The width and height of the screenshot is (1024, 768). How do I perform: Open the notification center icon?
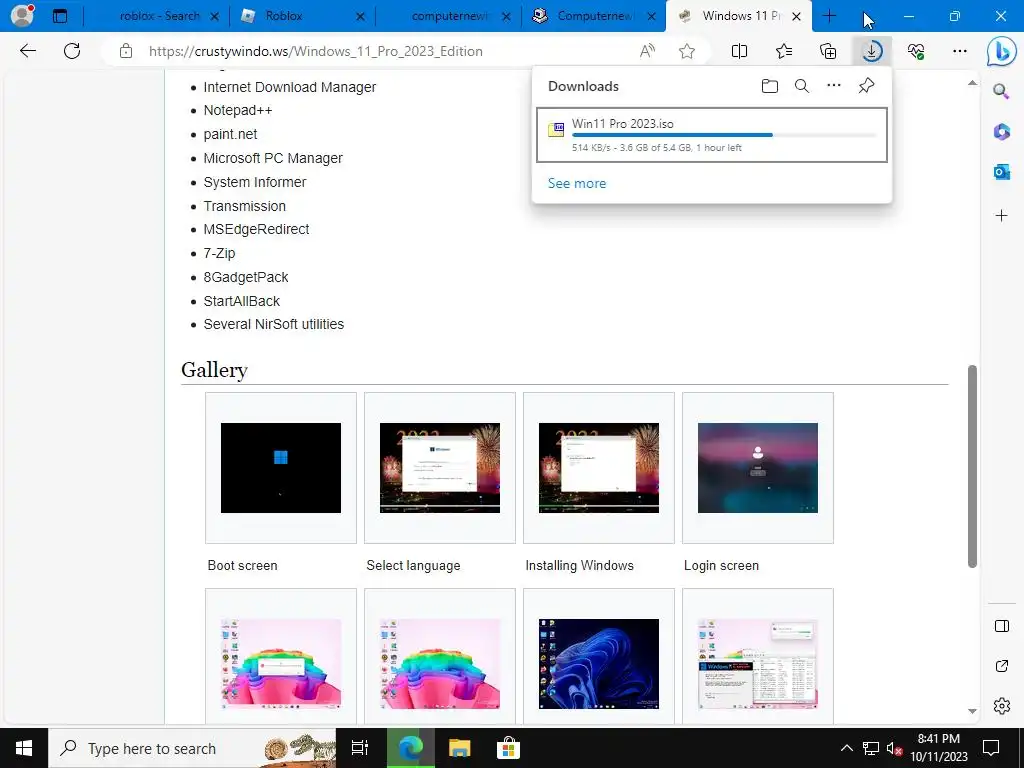pyautogui.click(x=991, y=748)
